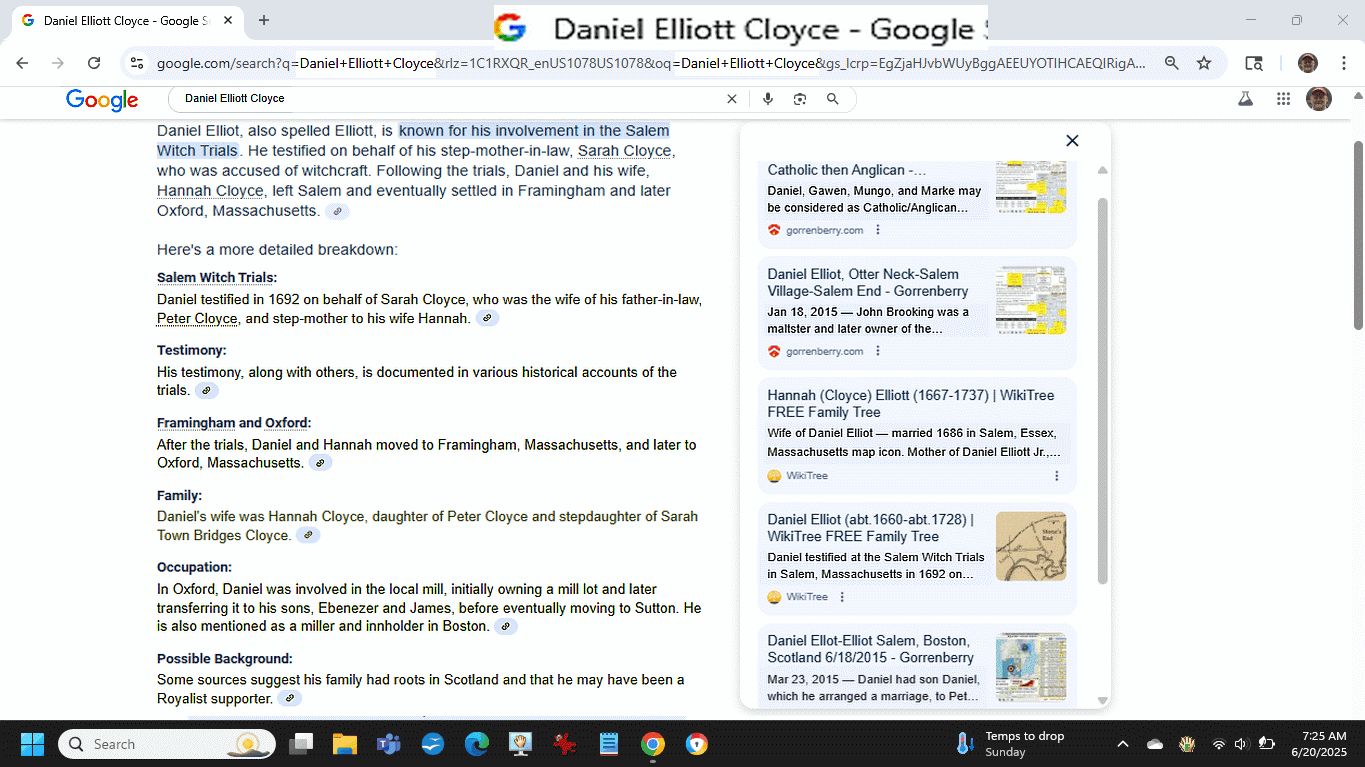Open options for Otter Neck-Salem gorrenberry result

[x=878, y=351]
